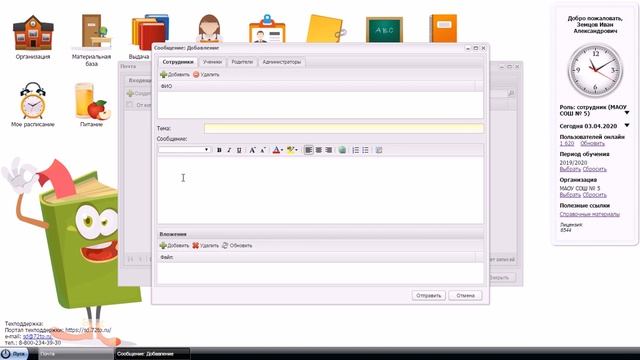Insert hyperlink with the globe icon
Viewport: 640px width, 360px height.
click(342, 150)
